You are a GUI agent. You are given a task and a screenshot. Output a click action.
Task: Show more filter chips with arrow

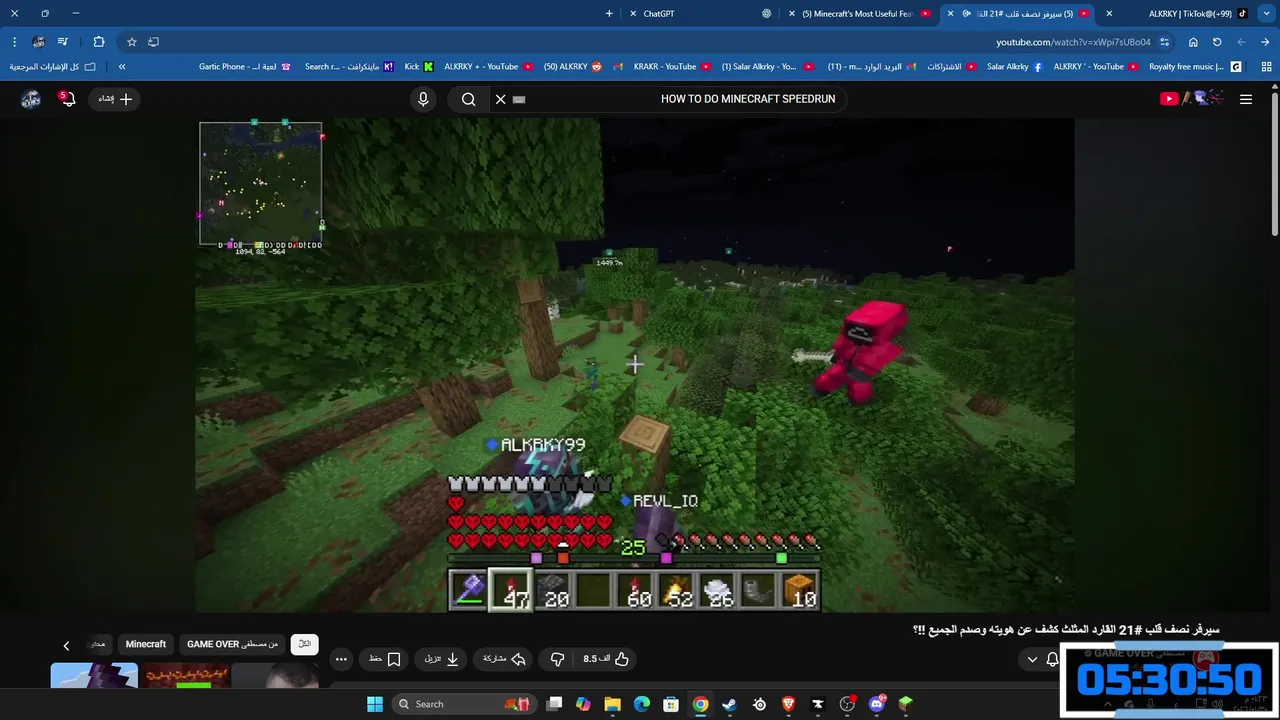point(66,646)
